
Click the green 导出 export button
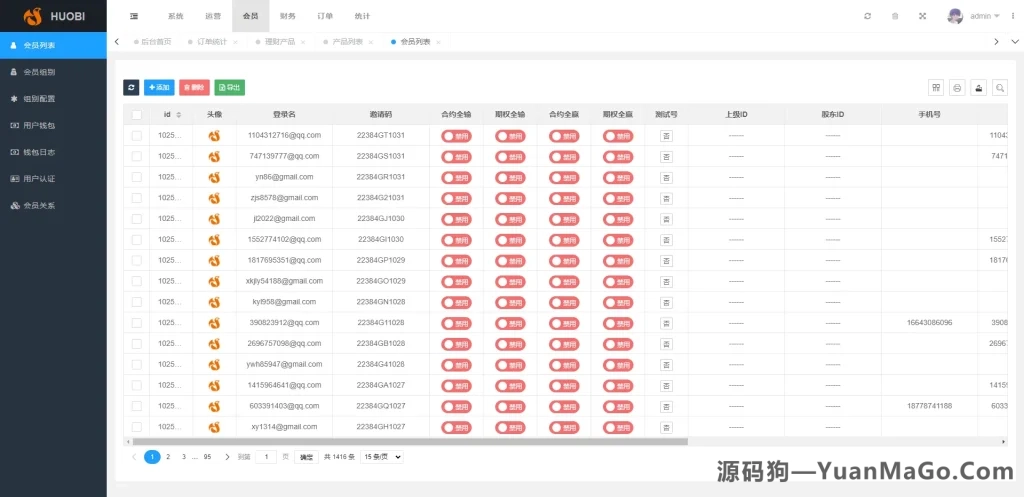coord(230,88)
